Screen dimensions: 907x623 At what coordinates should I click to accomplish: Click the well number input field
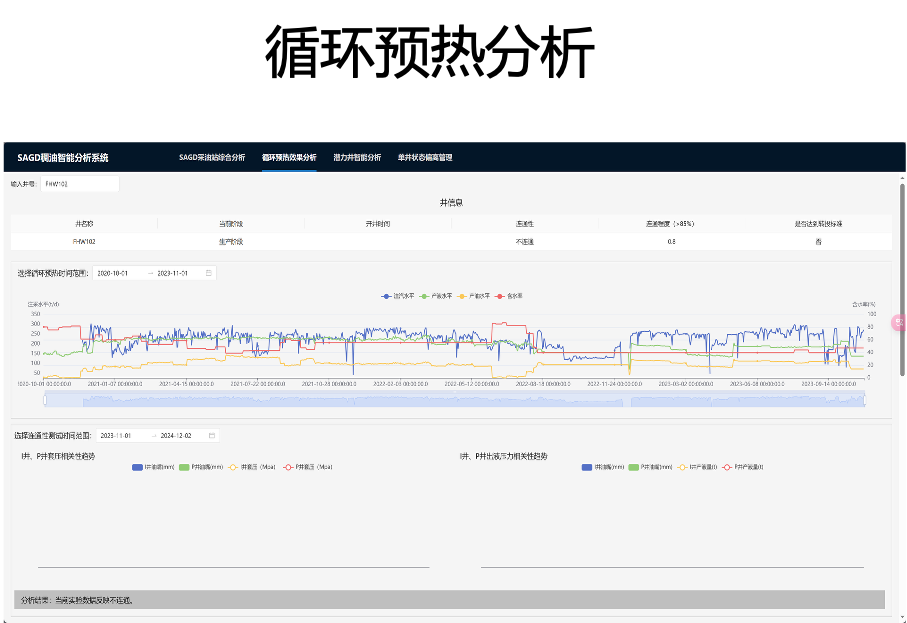pos(79,184)
